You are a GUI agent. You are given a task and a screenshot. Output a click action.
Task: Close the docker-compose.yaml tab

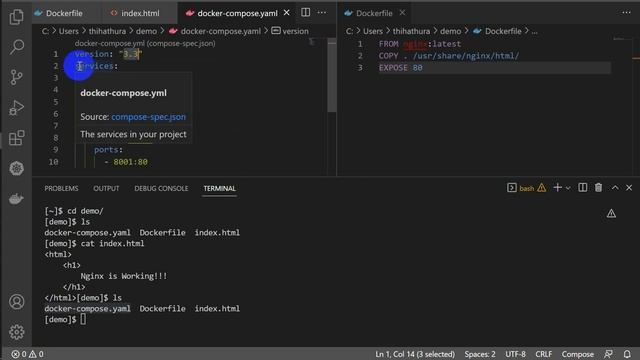pyautogui.click(x=287, y=13)
